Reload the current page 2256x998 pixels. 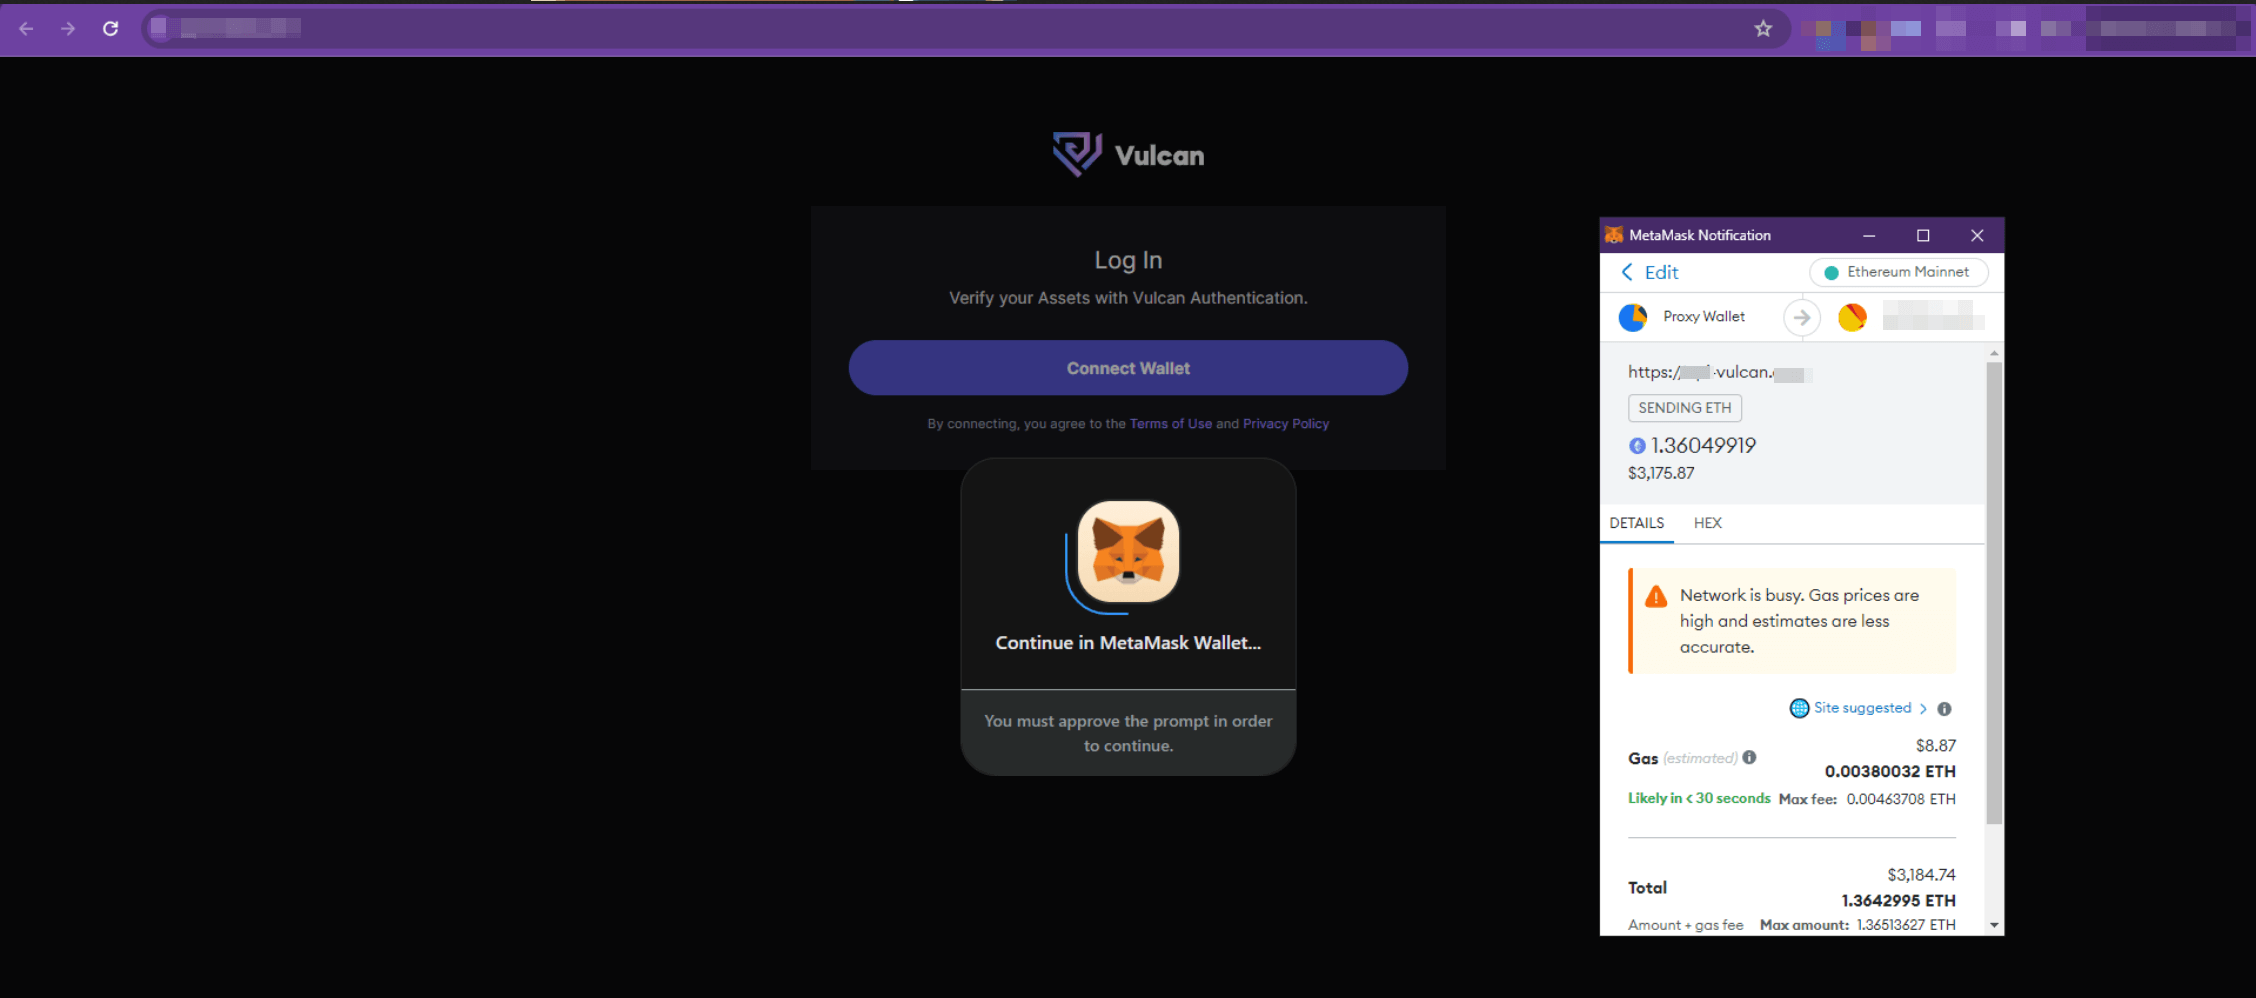[x=111, y=29]
